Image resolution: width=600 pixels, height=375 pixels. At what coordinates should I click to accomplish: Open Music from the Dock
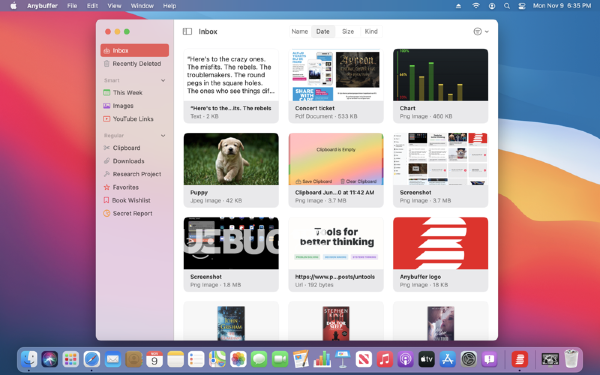(x=385, y=359)
